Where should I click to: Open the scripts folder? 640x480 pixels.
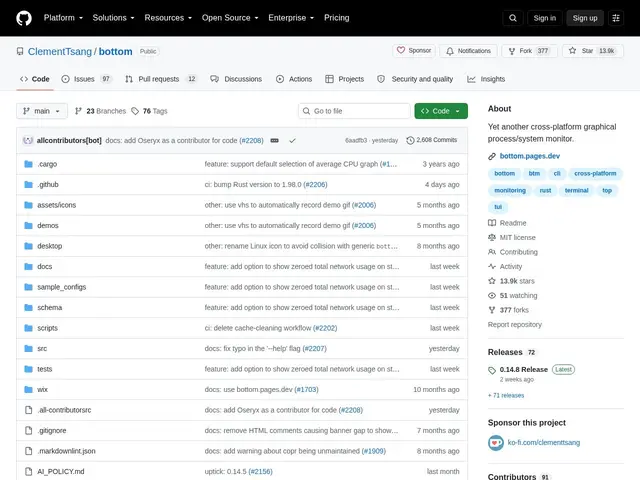(47, 328)
